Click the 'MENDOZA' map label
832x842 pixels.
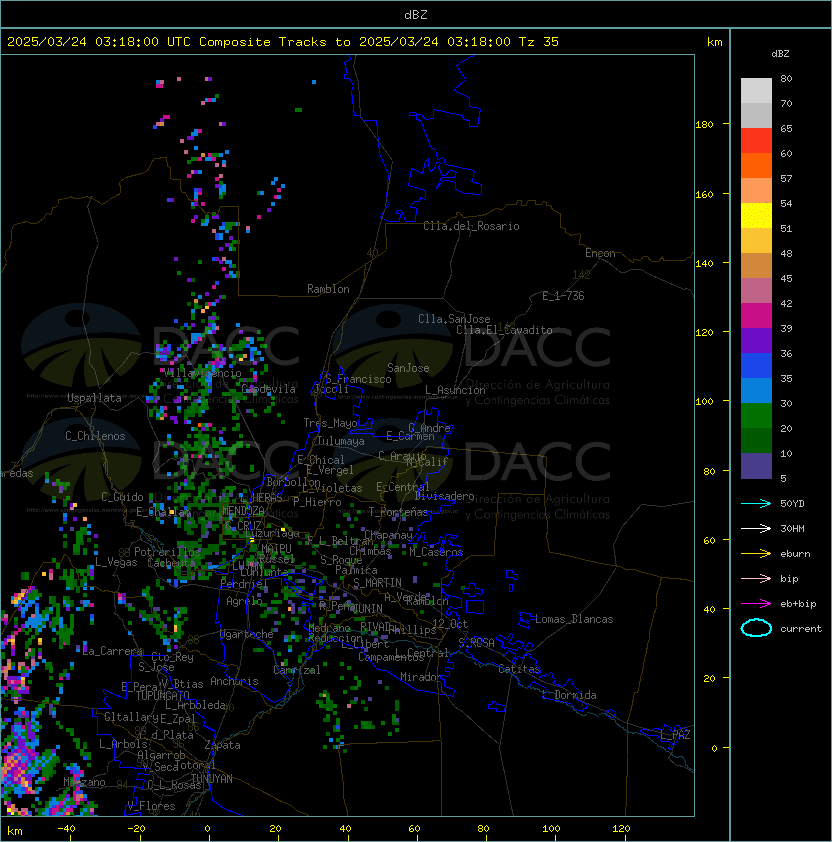(x=243, y=511)
